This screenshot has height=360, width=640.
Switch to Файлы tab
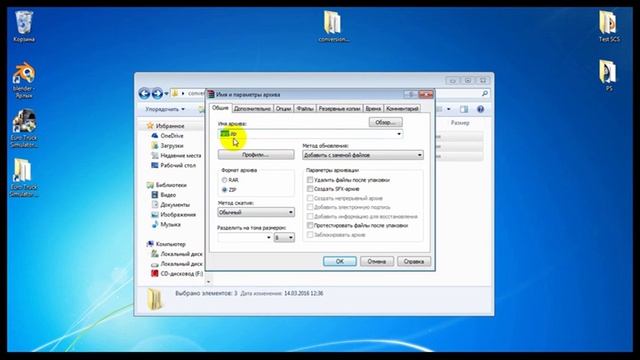(305, 109)
